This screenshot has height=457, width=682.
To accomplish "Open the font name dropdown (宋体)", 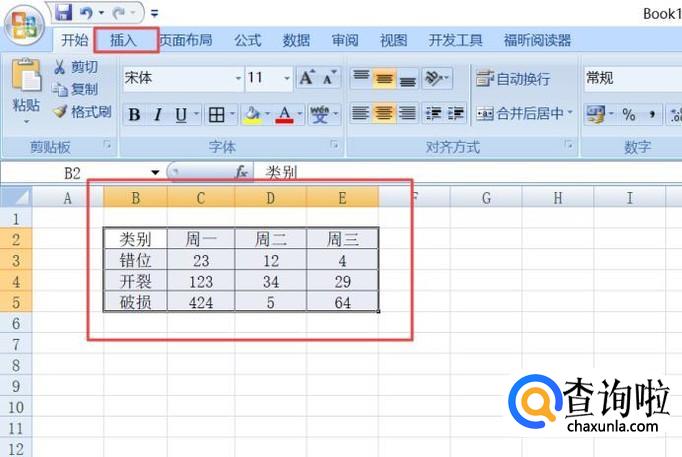I will coord(238,78).
